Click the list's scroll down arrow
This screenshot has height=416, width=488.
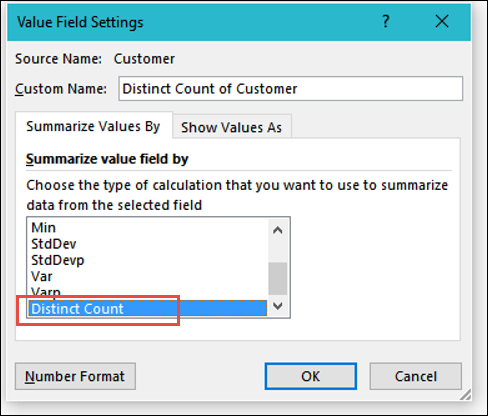tap(278, 306)
